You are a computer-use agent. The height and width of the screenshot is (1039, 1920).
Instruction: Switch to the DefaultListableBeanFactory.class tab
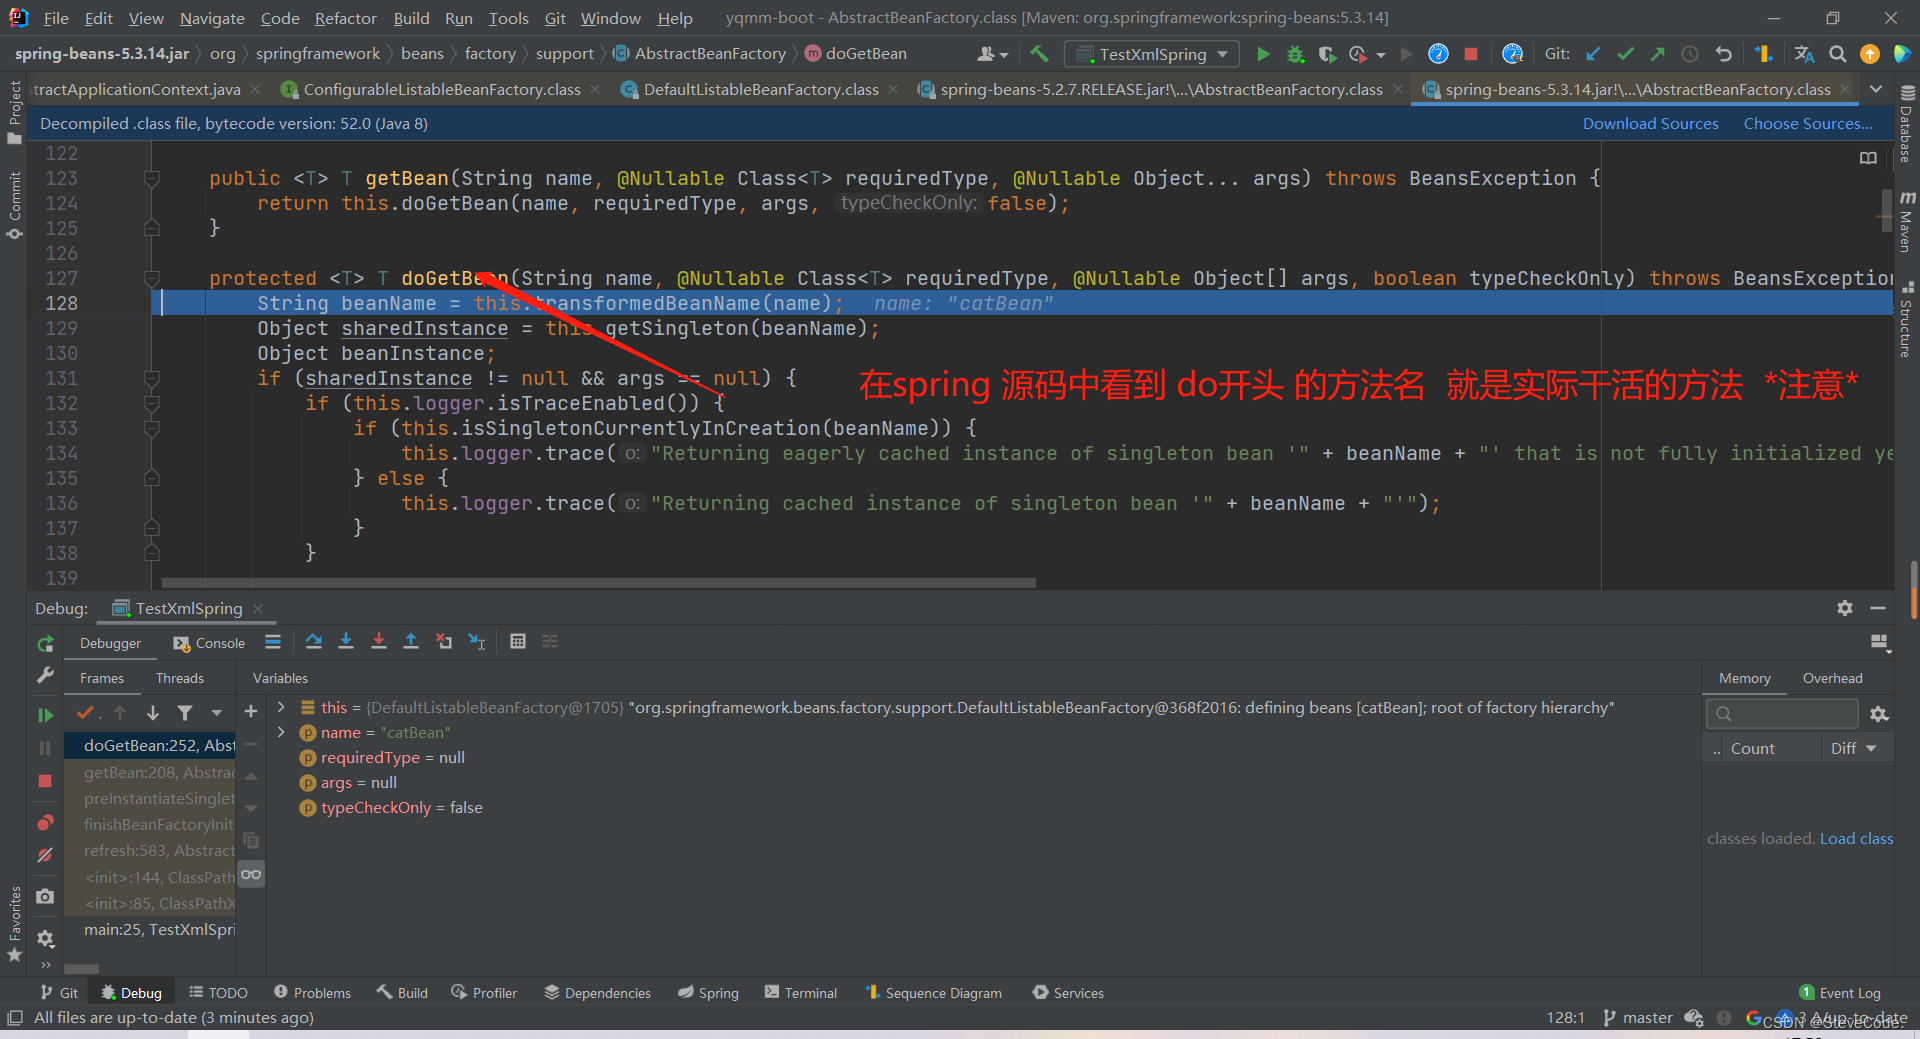click(x=761, y=89)
